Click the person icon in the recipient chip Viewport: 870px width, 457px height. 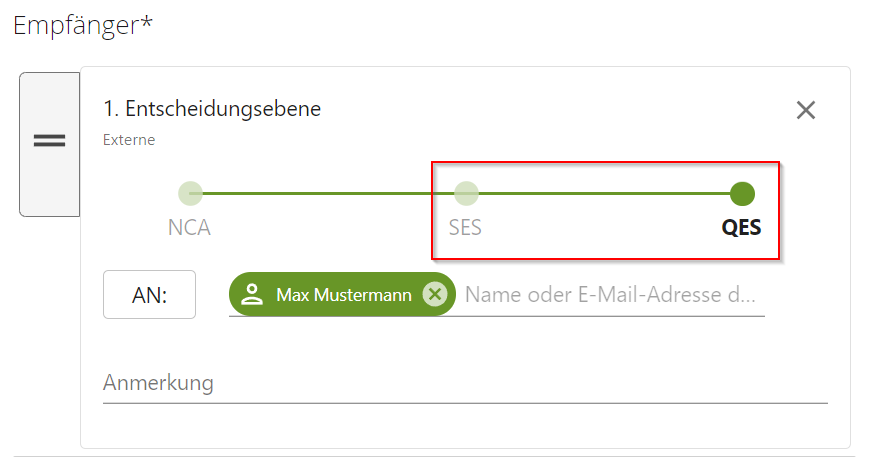252,294
